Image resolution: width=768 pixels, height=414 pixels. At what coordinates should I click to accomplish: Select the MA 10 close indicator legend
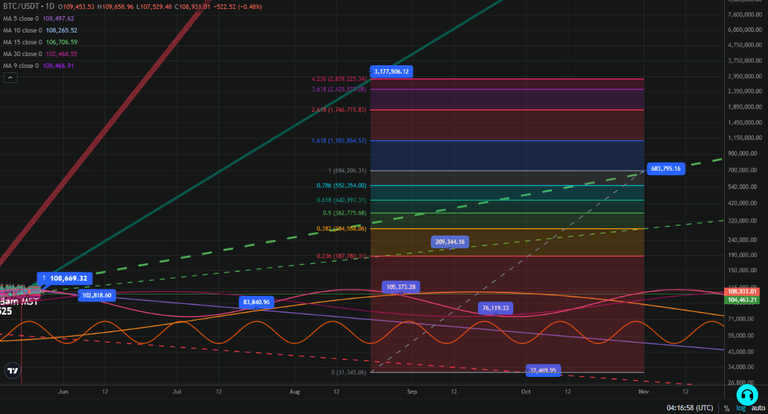click(x=40, y=30)
